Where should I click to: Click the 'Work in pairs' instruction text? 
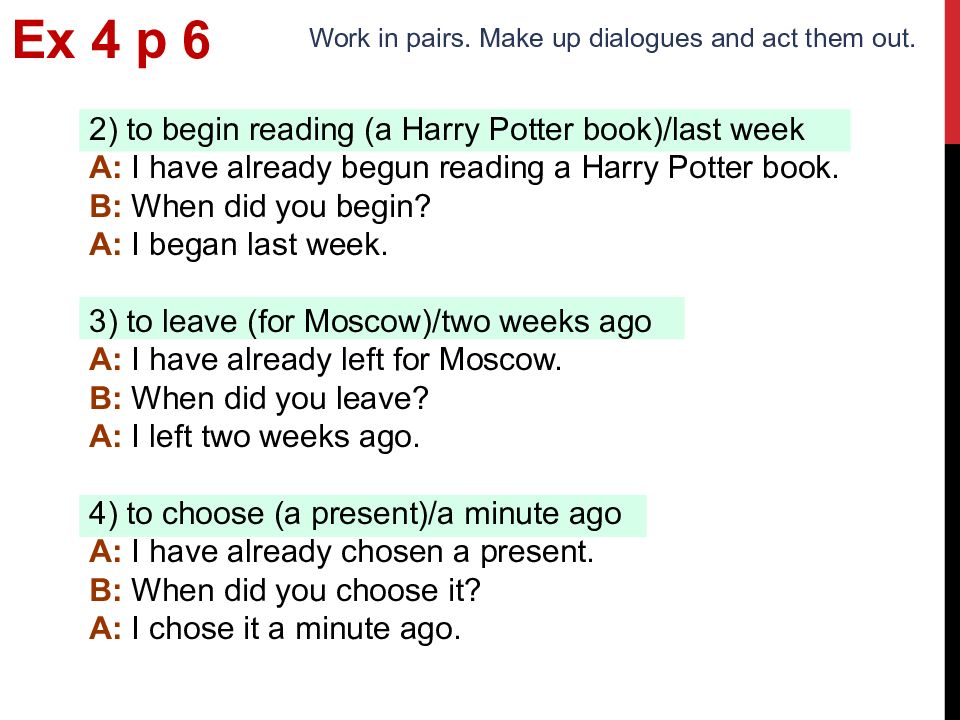(x=612, y=38)
